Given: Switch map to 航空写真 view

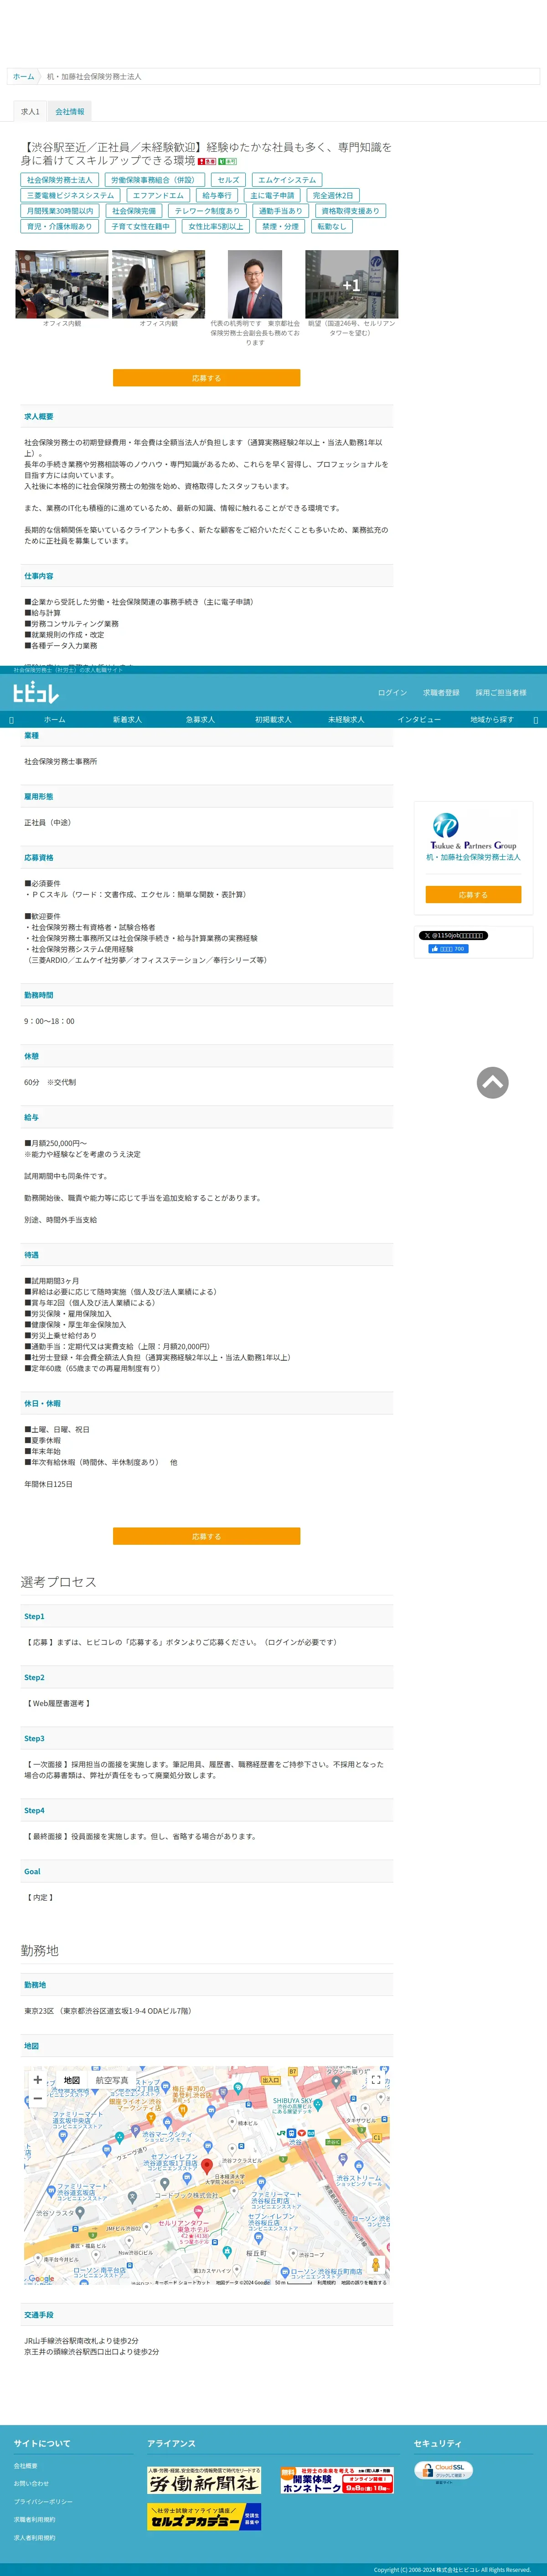Looking at the screenshot, I should coord(112,2080).
